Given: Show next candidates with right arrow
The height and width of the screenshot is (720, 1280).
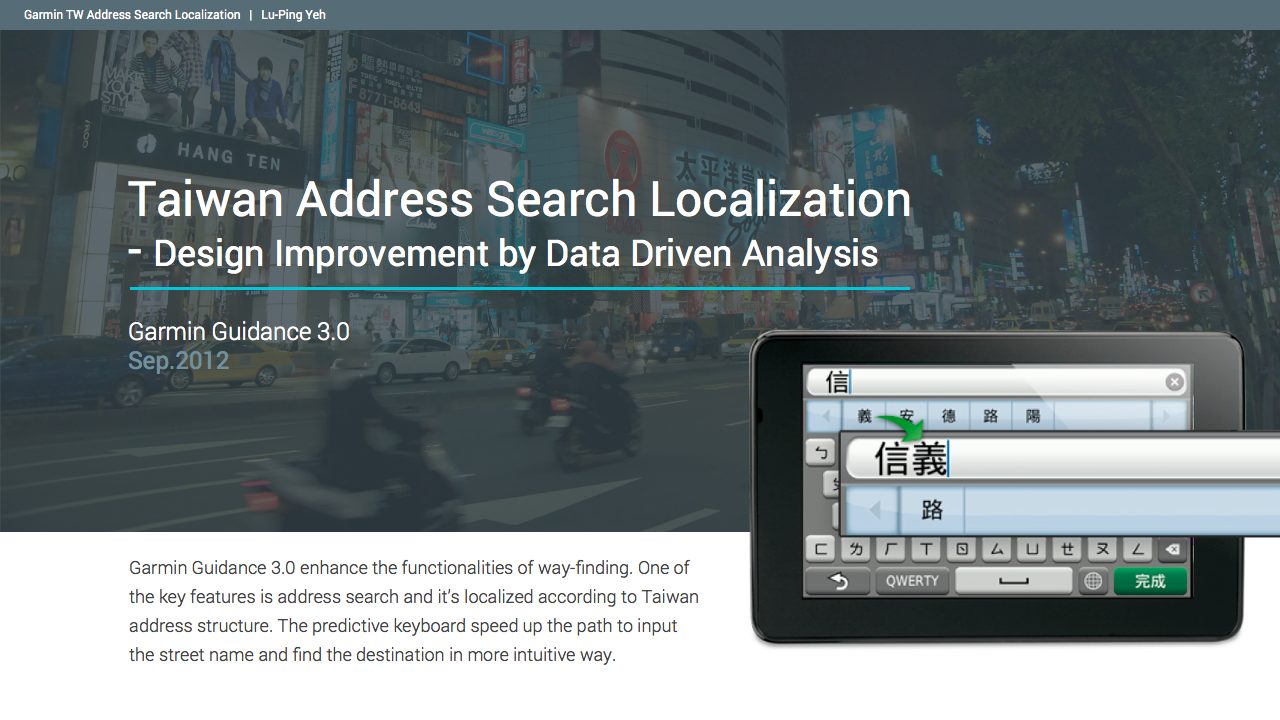Looking at the screenshot, I should (1169, 416).
